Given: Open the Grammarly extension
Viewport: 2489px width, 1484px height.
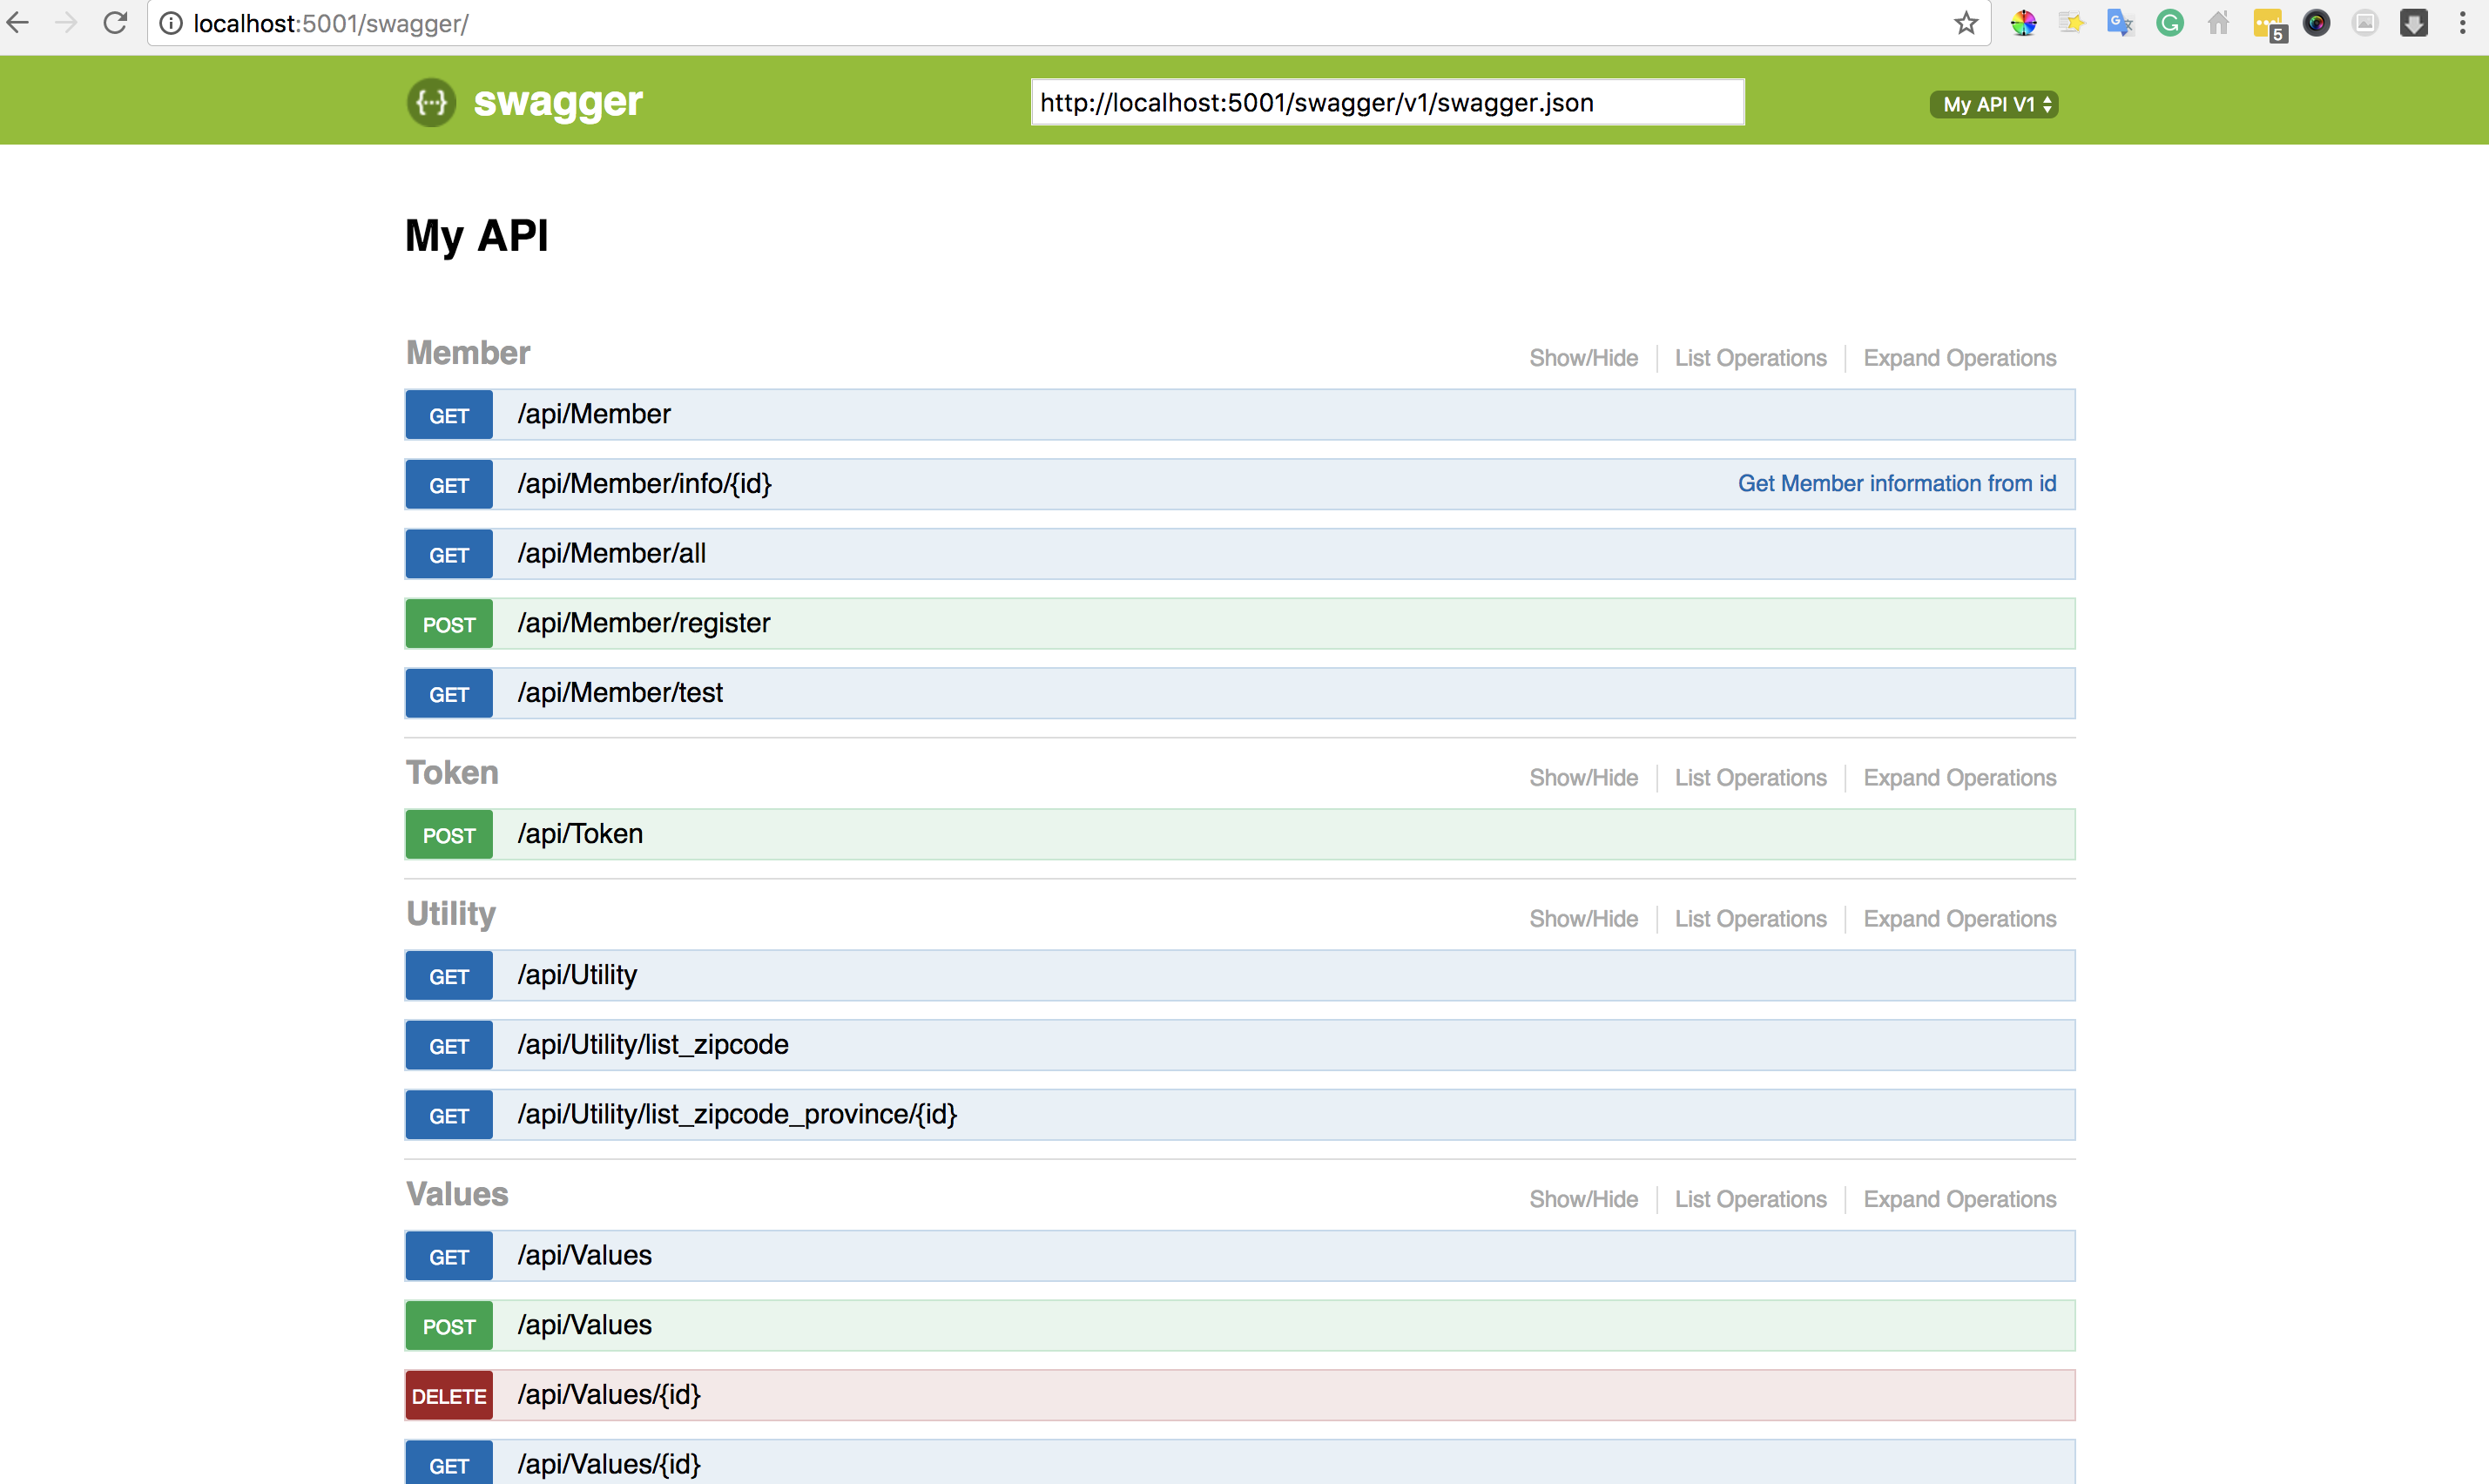Looking at the screenshot, I should 2169,23.
